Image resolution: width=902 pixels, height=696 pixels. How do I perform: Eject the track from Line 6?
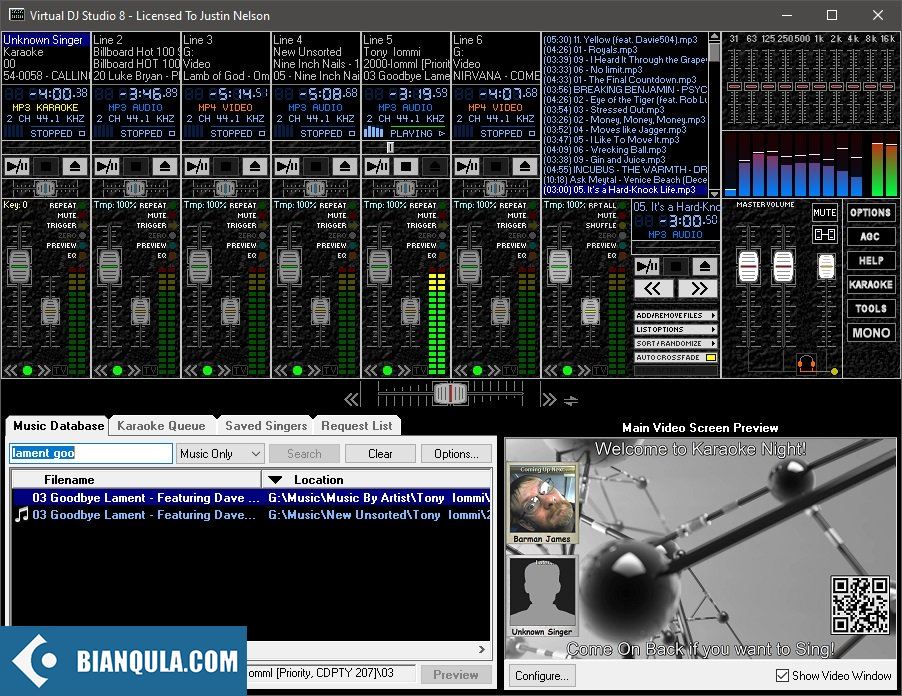[x=525, y=167]
